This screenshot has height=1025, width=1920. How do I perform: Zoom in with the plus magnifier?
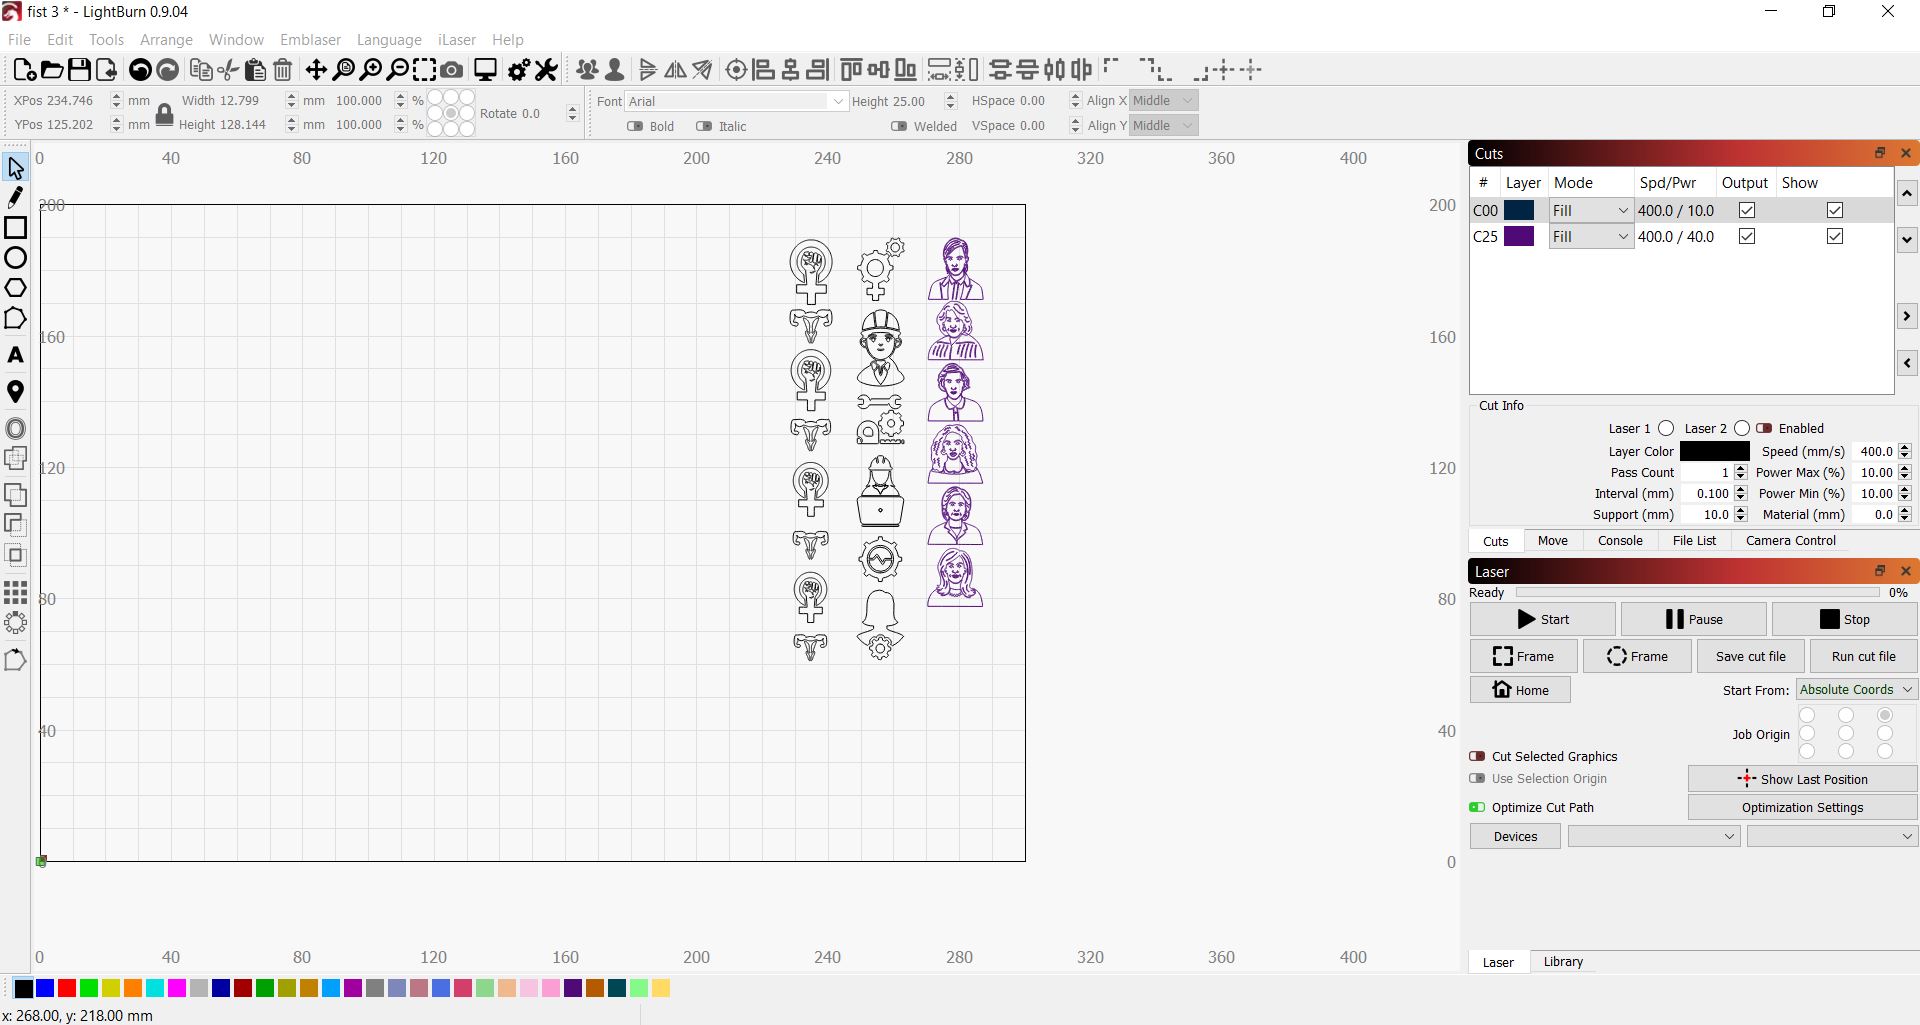pyautogui.click(x=371, y=70)
